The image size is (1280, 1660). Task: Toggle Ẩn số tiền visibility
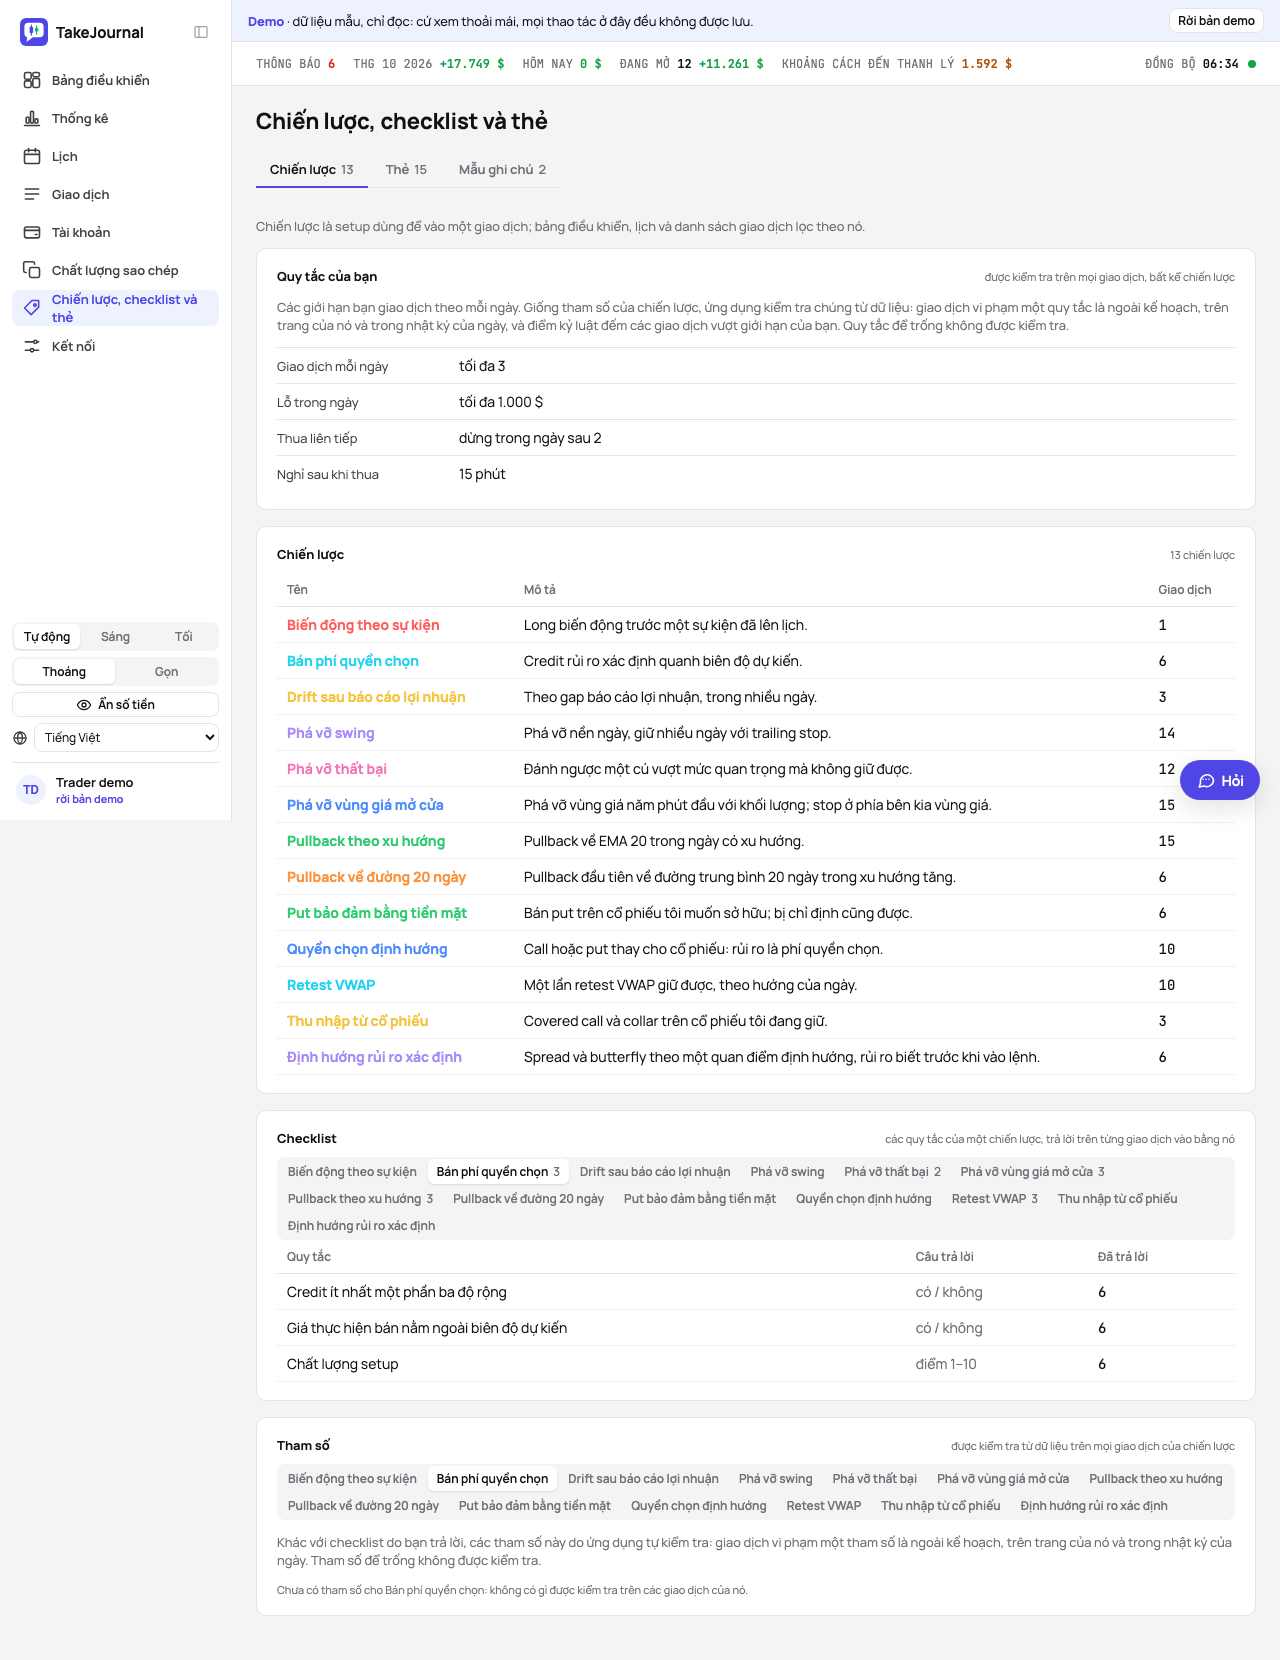[x=115, y=705]
